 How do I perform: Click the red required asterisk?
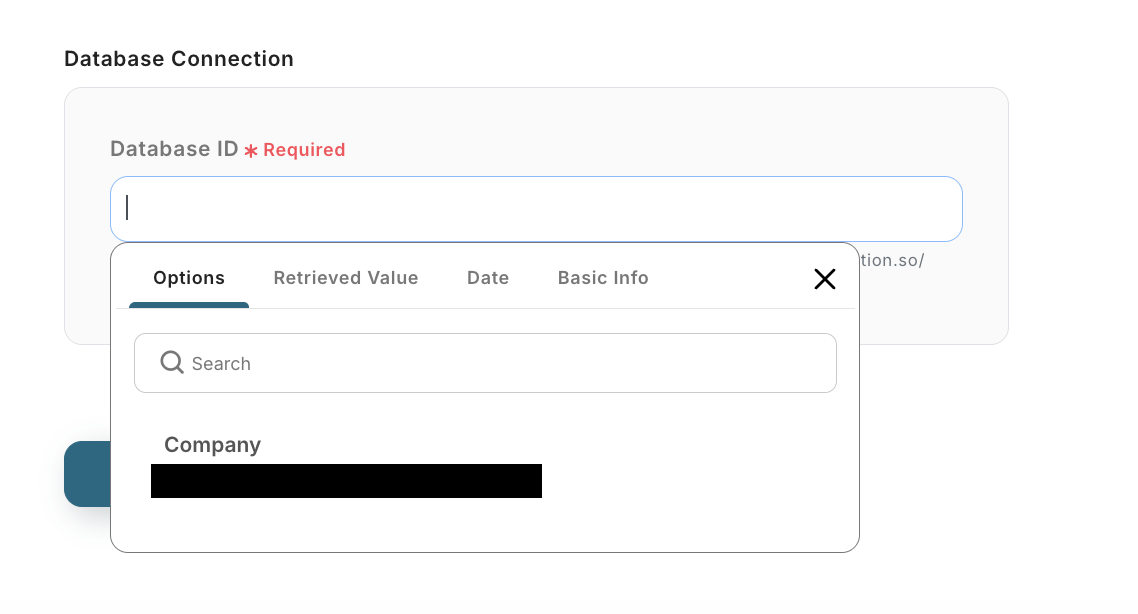(x=251, y=151)
